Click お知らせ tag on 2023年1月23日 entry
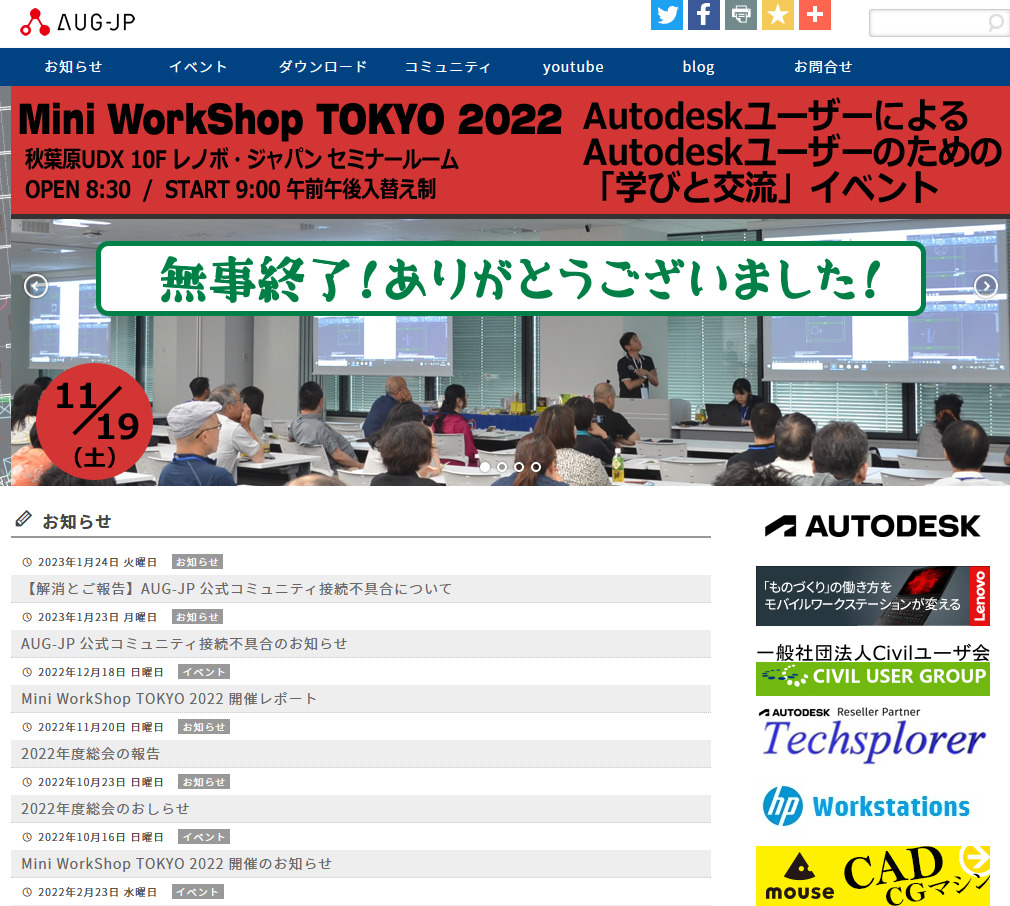Image resolution: width=1010 pixels, height=906 pixels. click(198, 617)
